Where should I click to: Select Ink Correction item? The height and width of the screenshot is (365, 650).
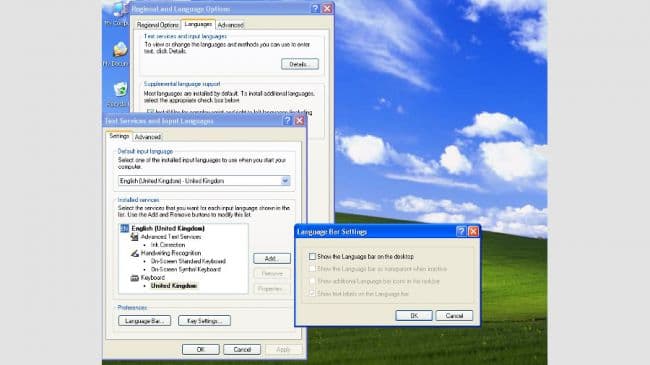point(168,245)
